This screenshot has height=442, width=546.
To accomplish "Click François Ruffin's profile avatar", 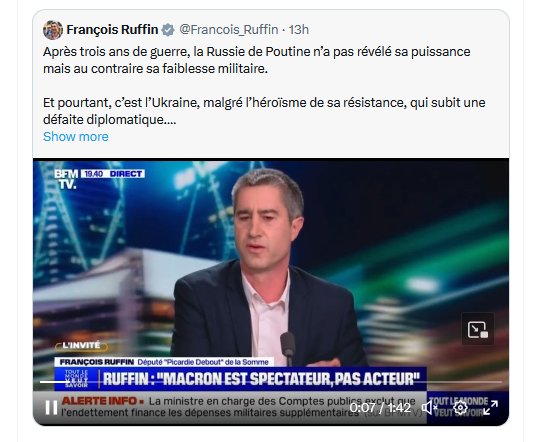I will pos(53,30).
